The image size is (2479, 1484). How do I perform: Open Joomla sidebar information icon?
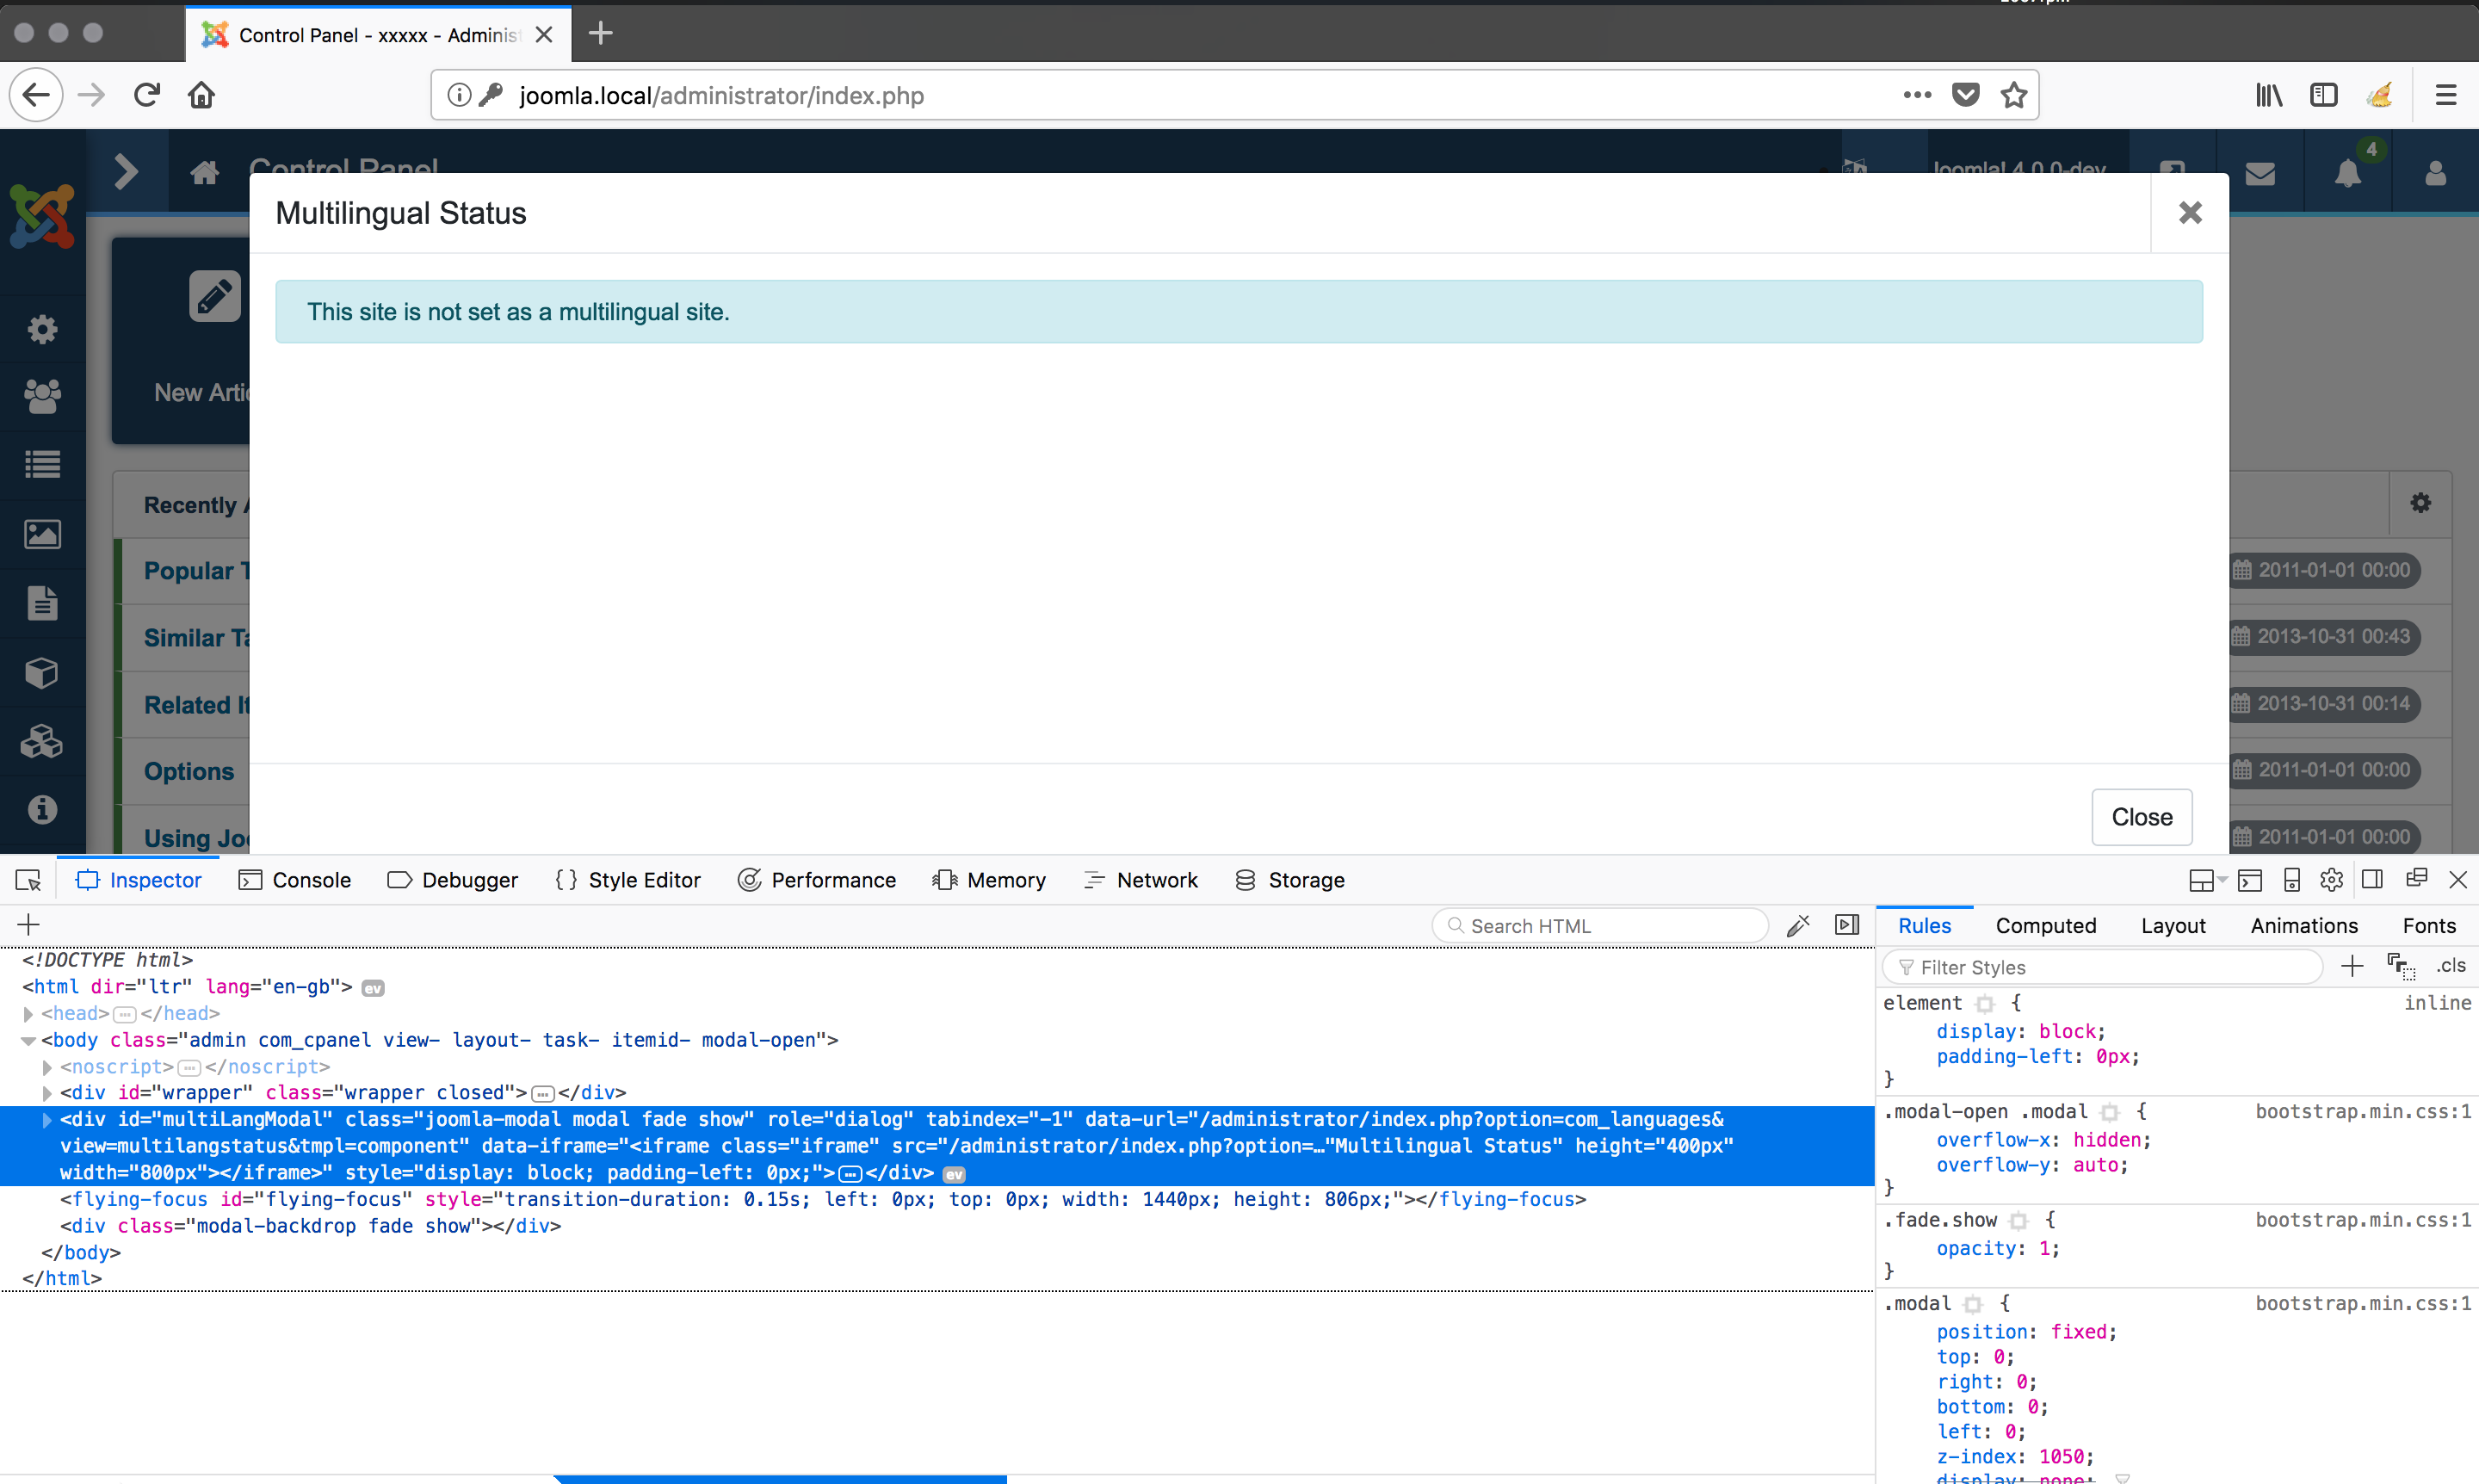tap(42, 809)
